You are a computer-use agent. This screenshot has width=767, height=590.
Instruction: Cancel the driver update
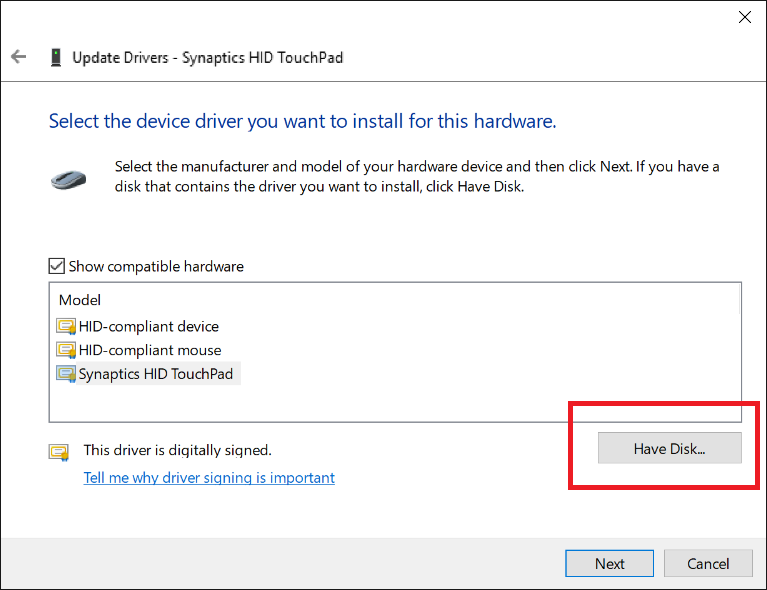[708, 563]
